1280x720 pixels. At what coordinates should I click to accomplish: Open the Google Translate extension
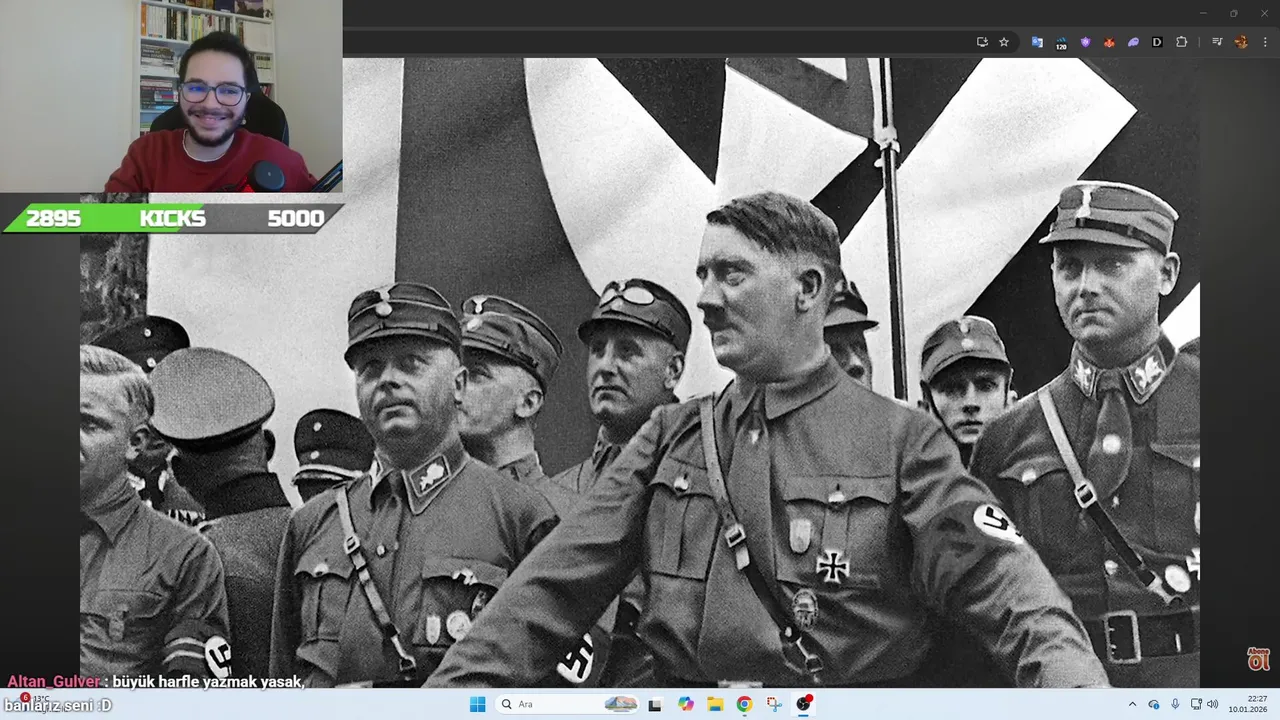point(1037,42)
